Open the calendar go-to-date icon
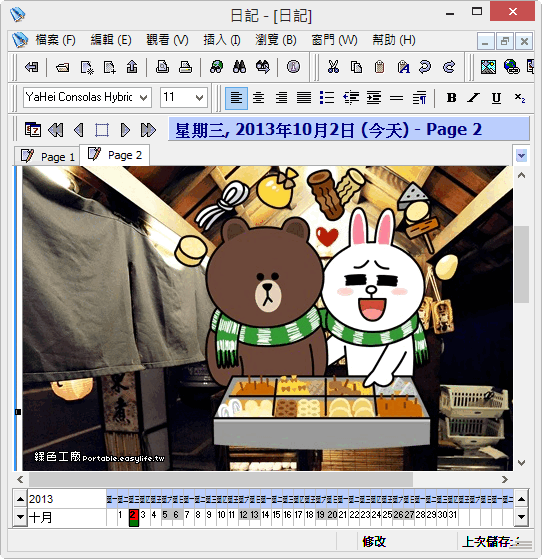The width and height of the screenshot is (542, 559). (x=33, y=130)
